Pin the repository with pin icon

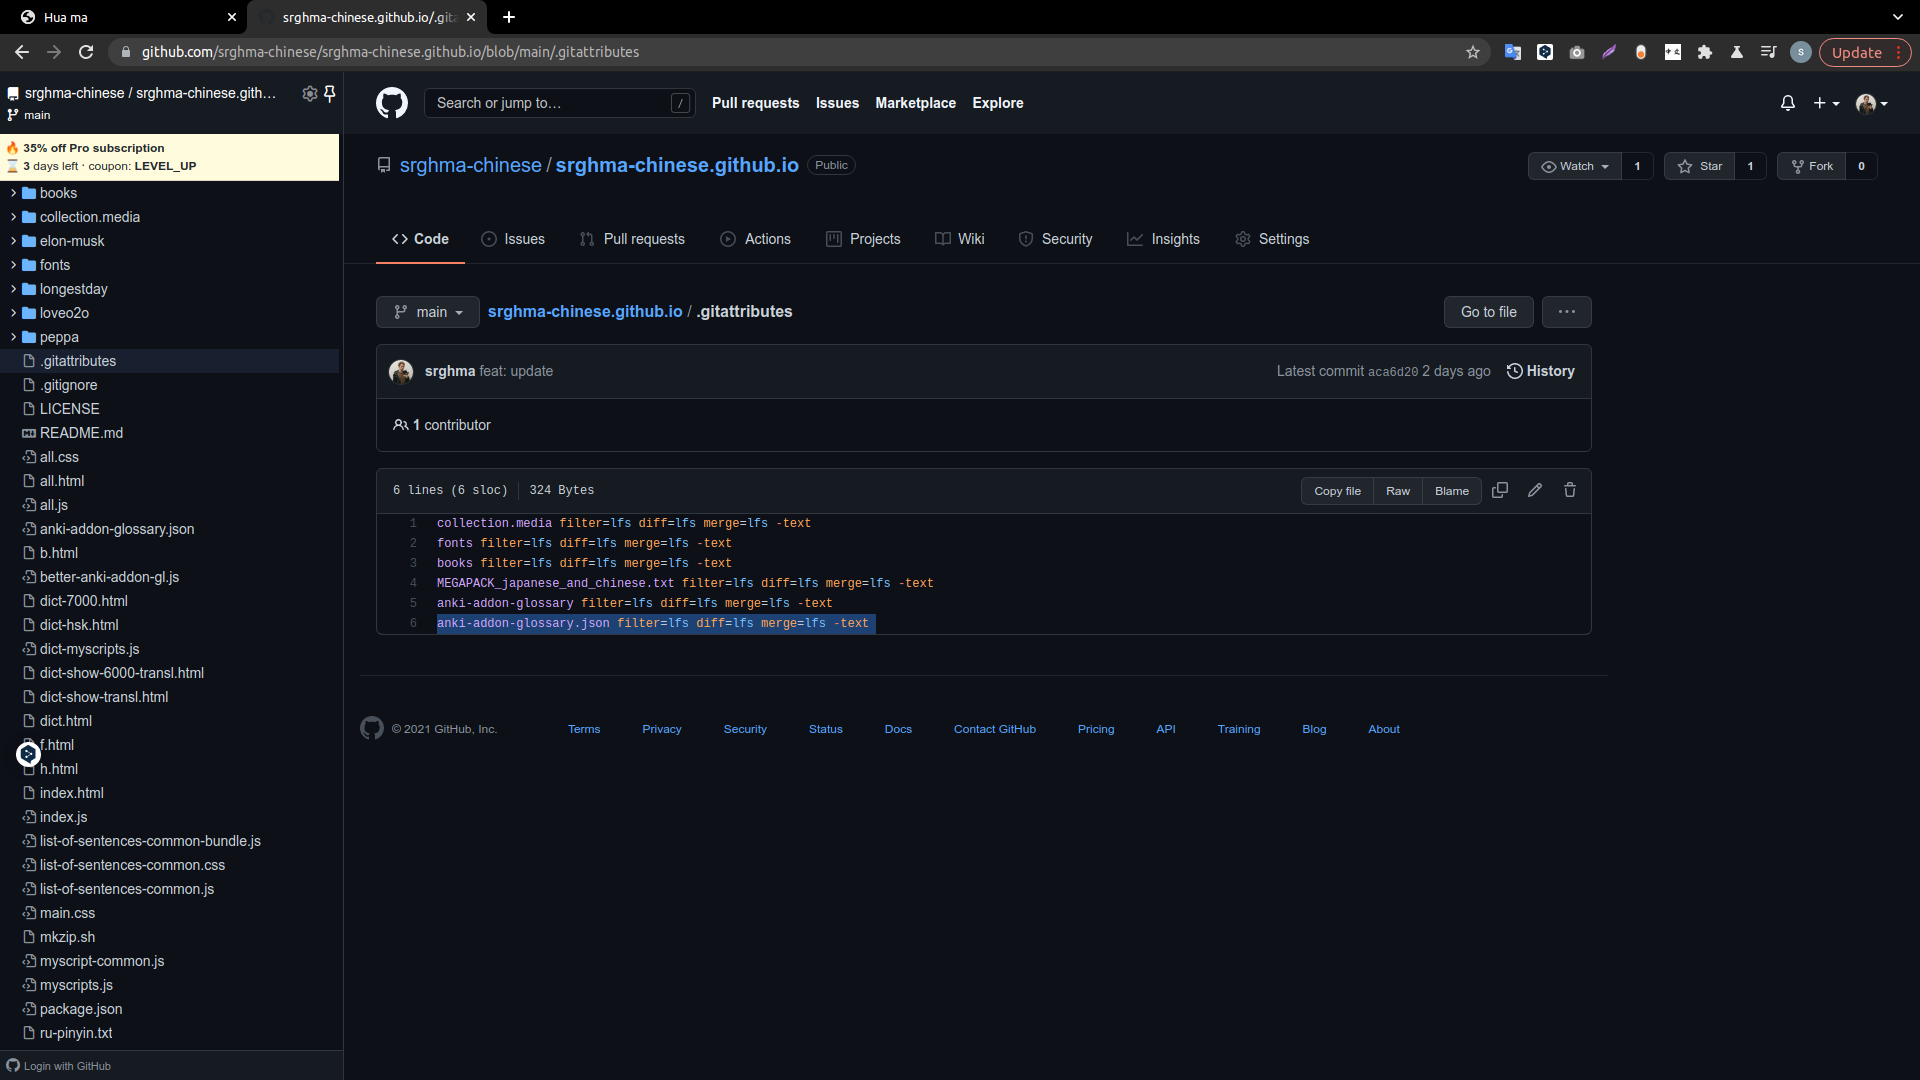point(330,93)
